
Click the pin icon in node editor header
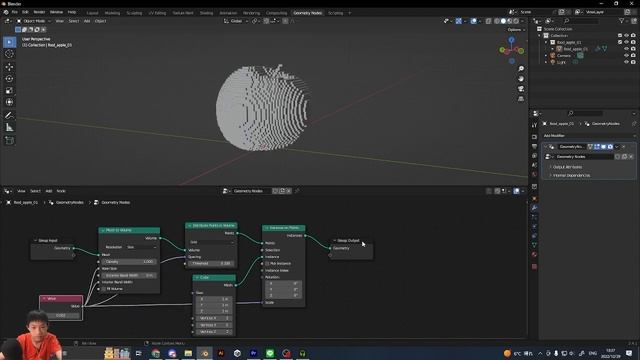pyautogui.click(x=297, y=191)
